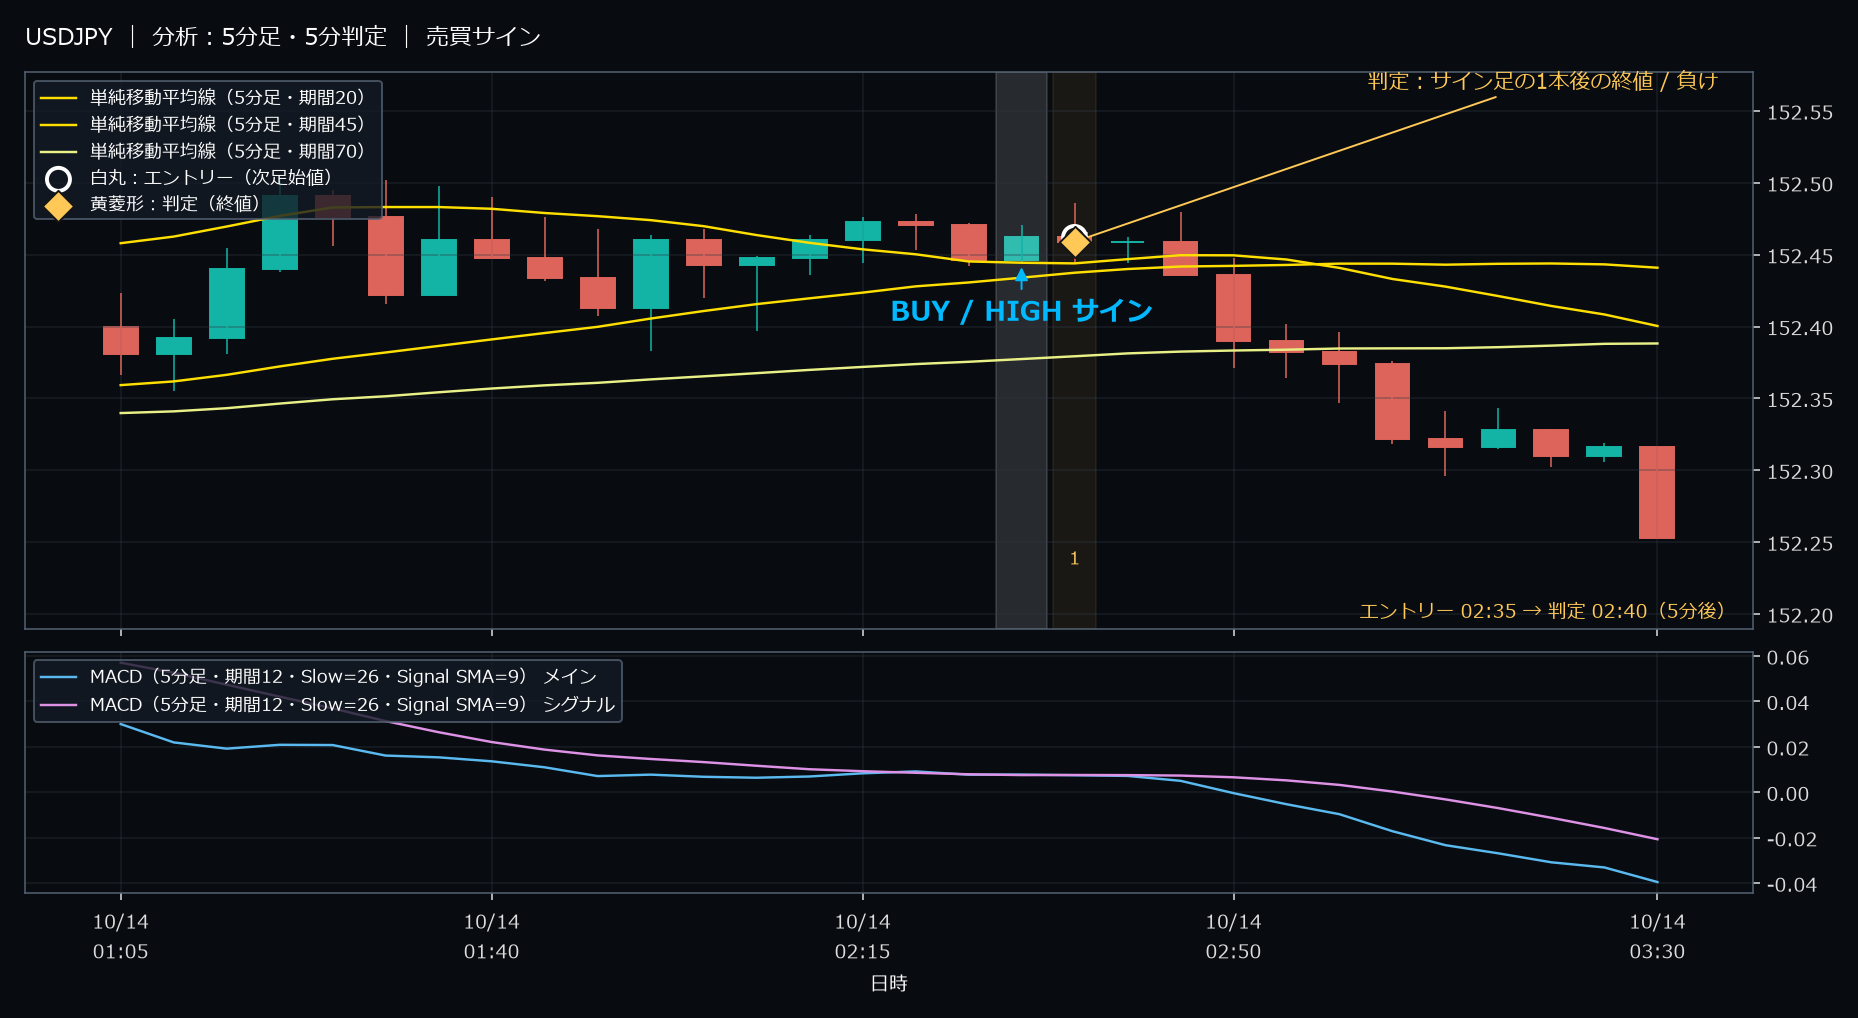Click the 0.00 MACD axis label
This screenshot has height=1018, width=1858.
1788,794
